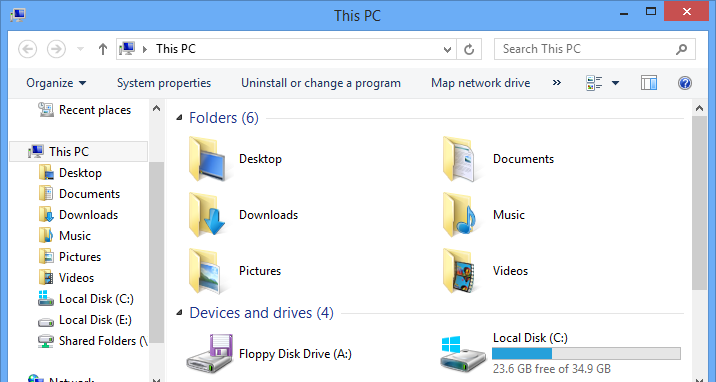Click the Devices and drives (4) header
This screenshot has height=382, width=716.
coord(261,313)
